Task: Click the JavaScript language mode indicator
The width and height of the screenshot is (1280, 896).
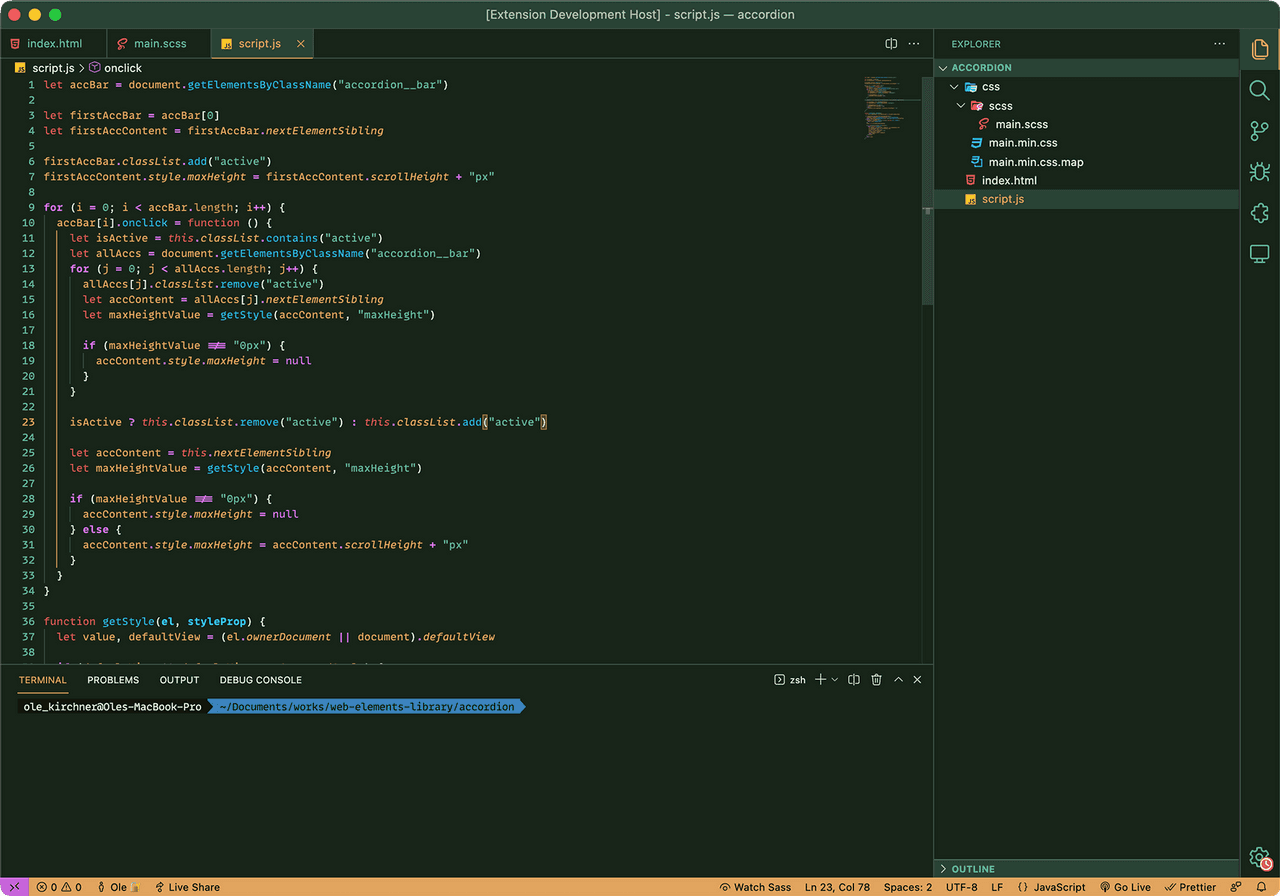Action: pos(1053,887)
